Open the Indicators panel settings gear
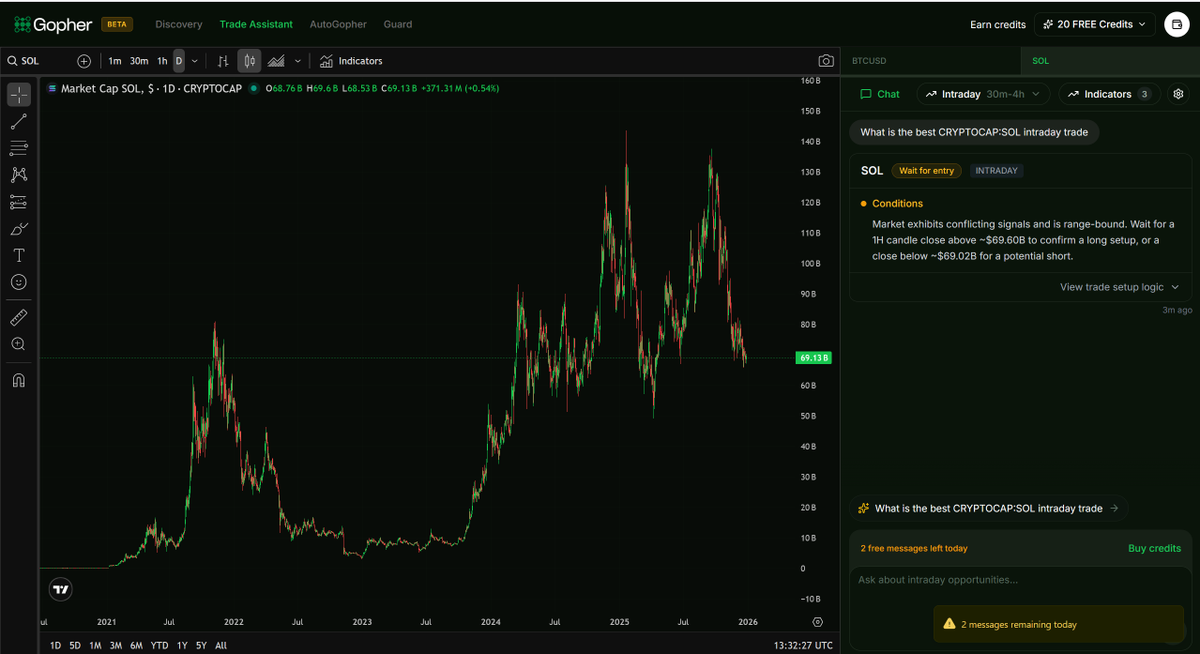 point(1178,93)
